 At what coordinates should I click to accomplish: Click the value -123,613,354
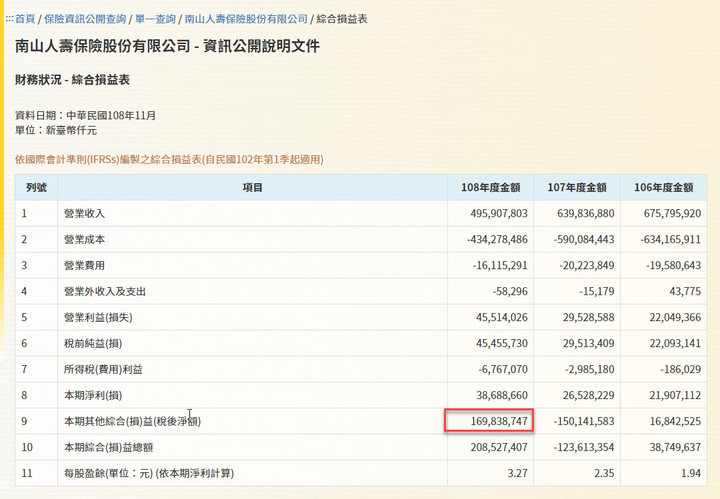[584, 447]
